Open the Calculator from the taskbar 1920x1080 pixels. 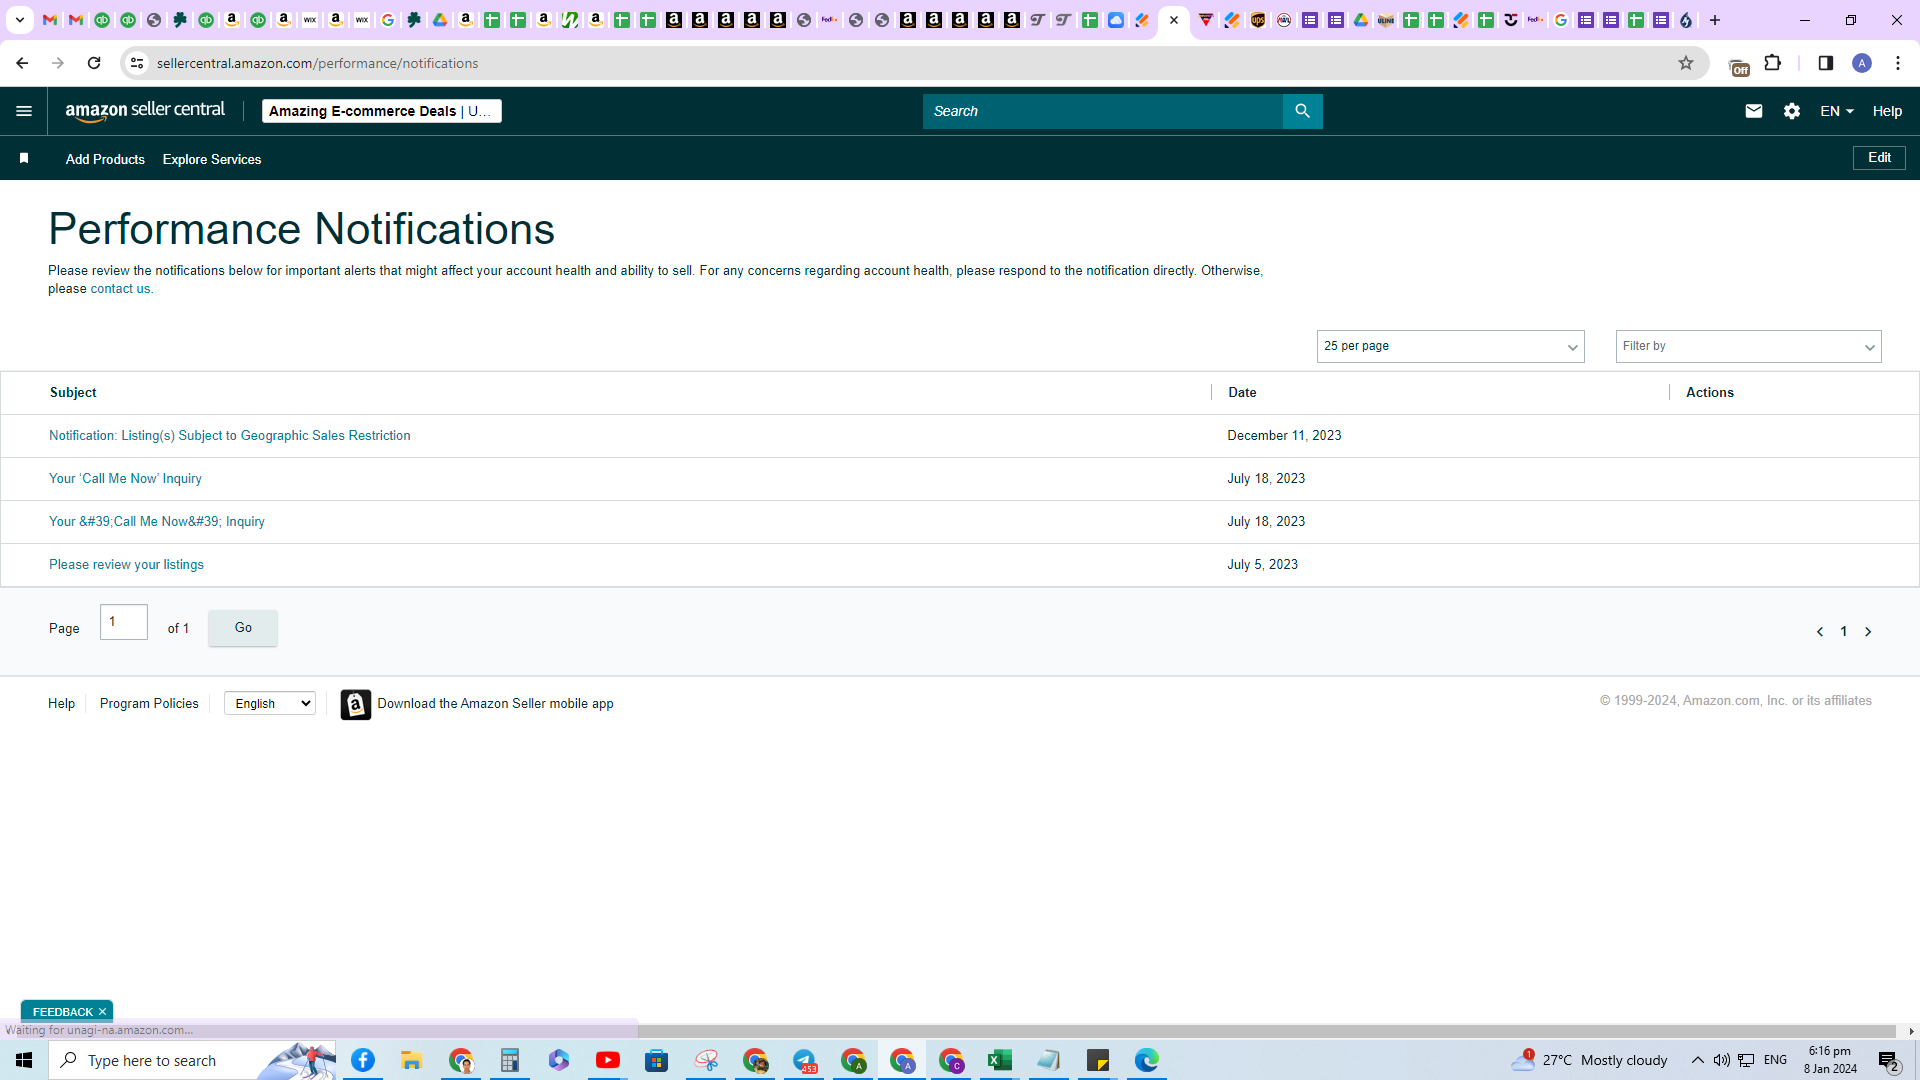pos(510,1060)
